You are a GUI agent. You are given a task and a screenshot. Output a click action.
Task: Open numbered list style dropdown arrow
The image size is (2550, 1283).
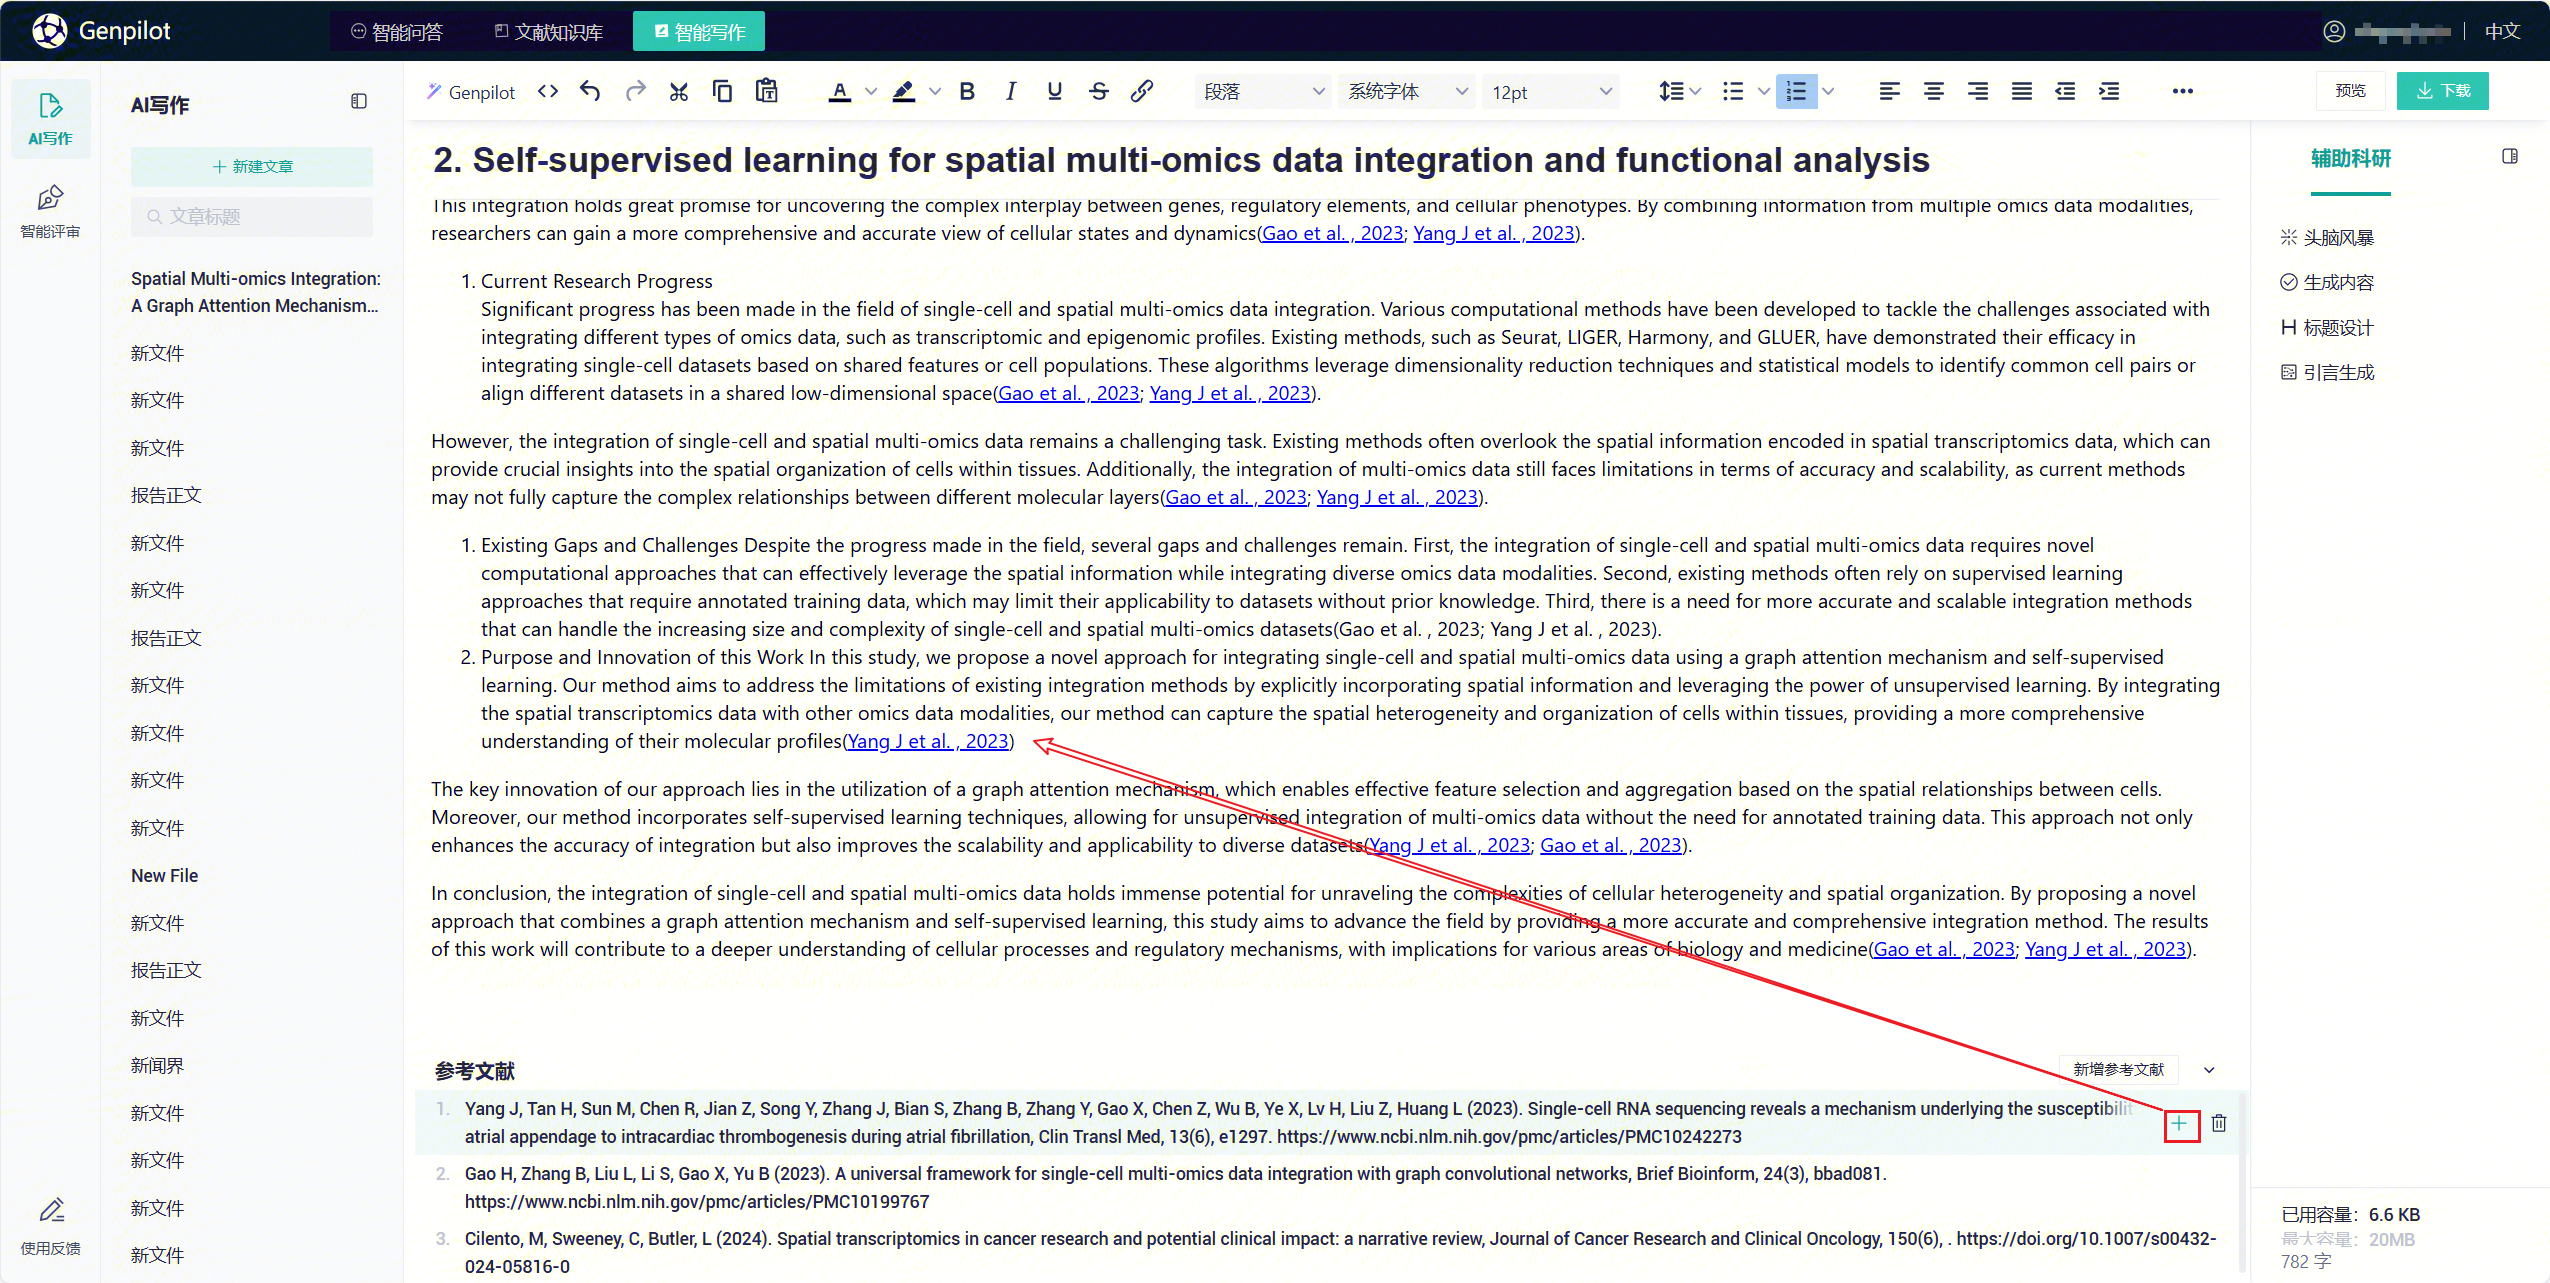click(x=1828, y=92)
